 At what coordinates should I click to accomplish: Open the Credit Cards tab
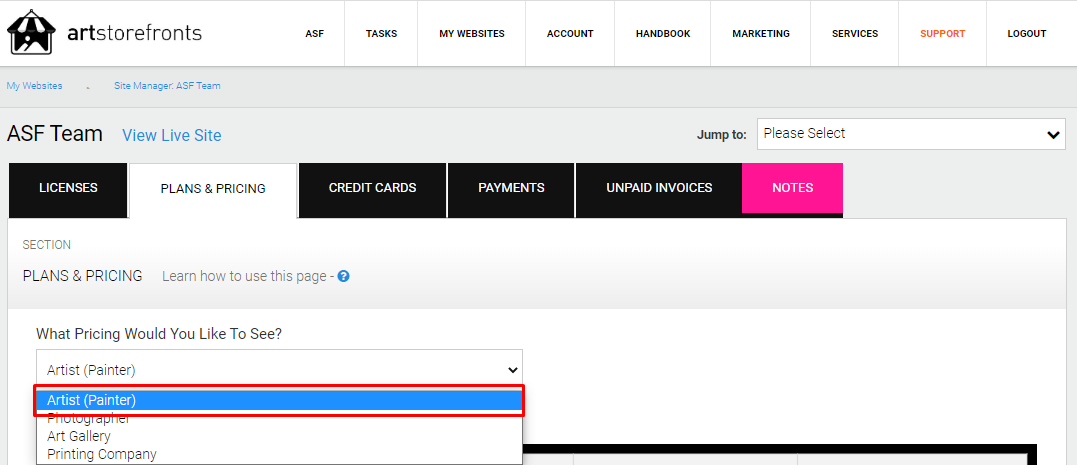(372, 188)
